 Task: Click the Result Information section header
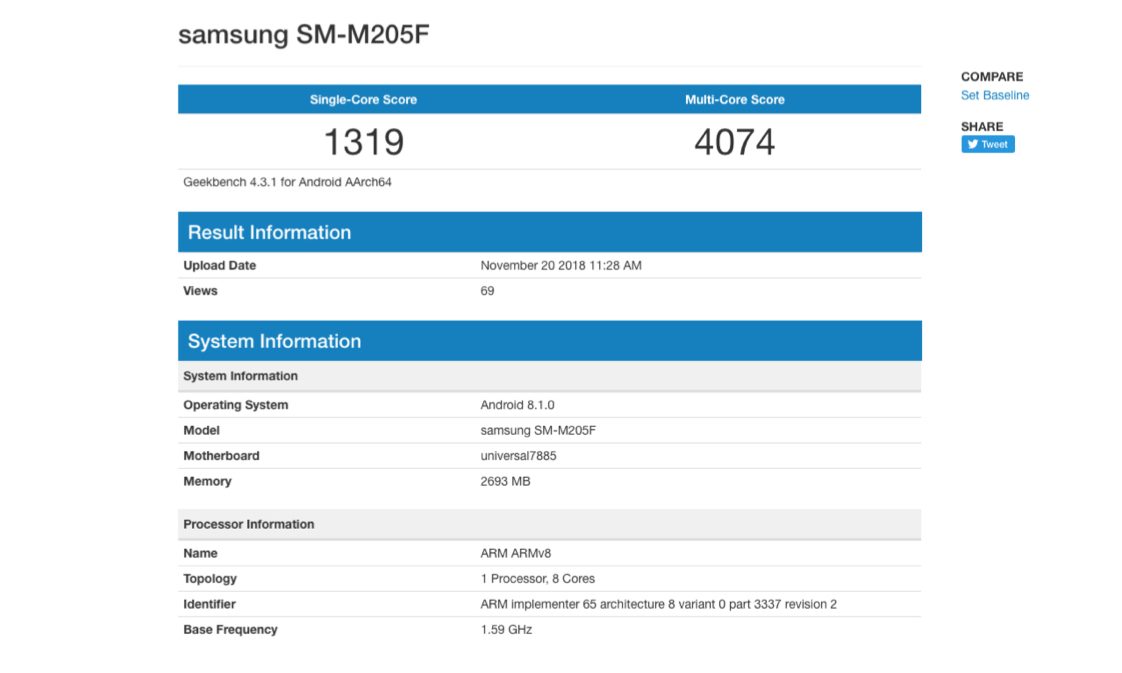tap(269, 232)
